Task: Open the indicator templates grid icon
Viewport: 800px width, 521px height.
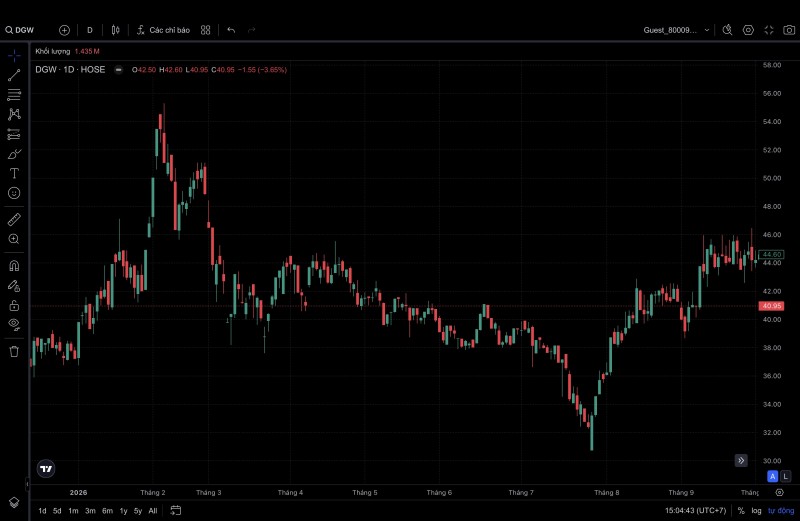Action: [206, 30]
